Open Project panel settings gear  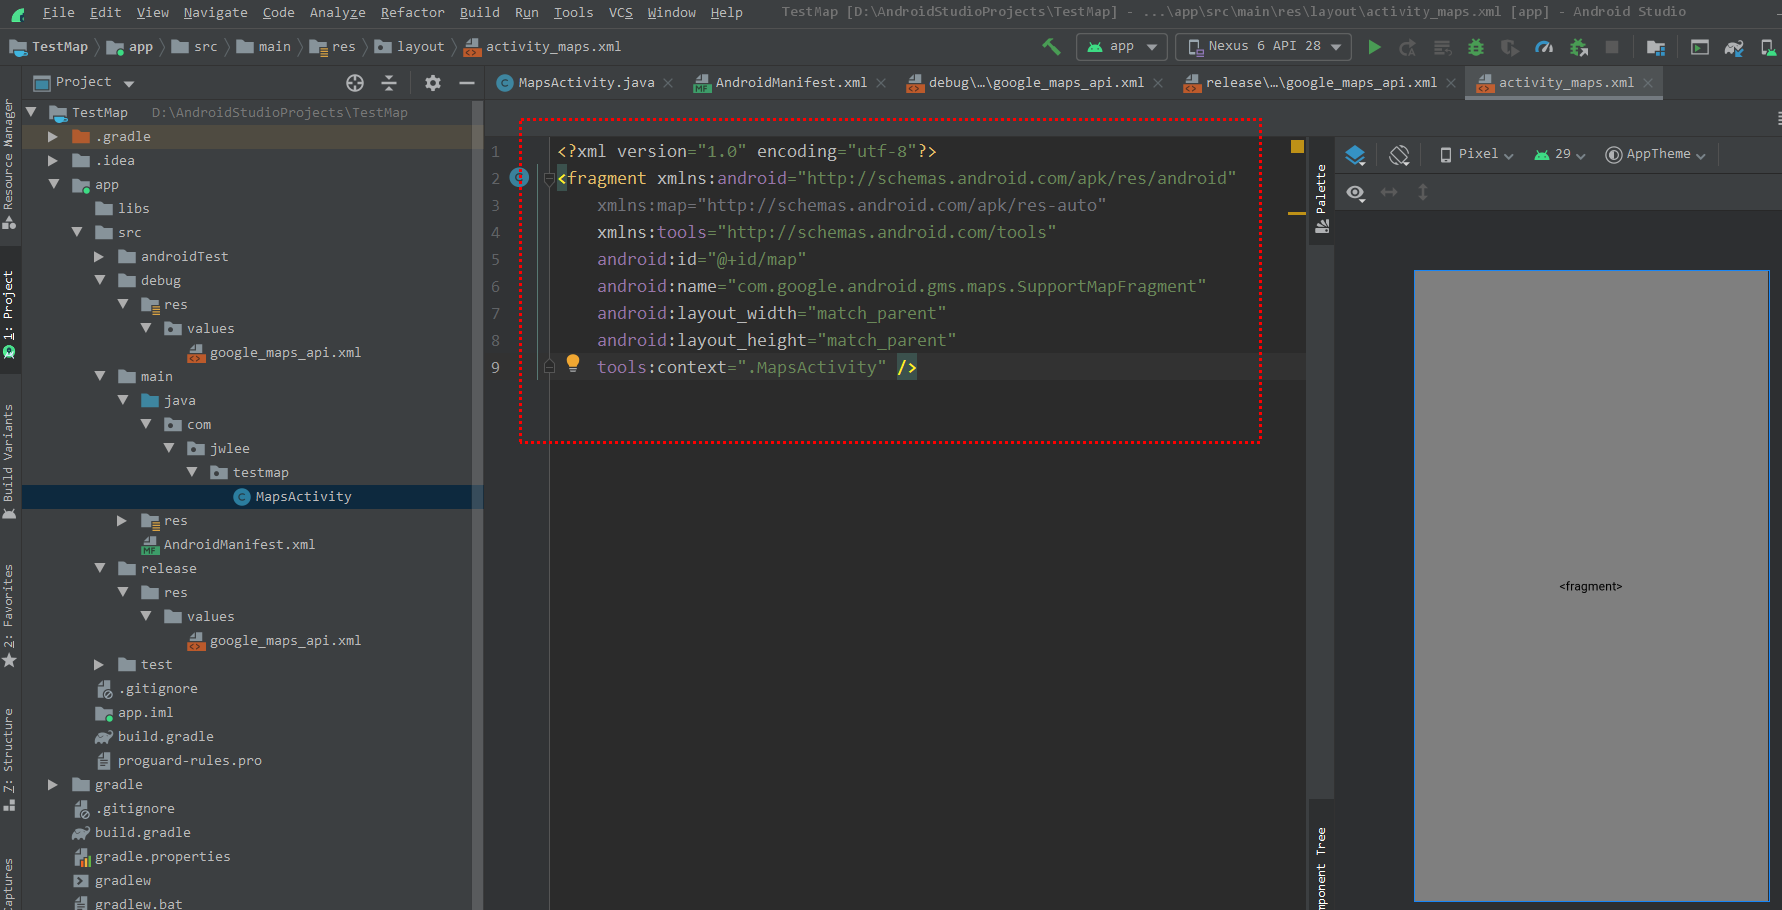[433, 83]
